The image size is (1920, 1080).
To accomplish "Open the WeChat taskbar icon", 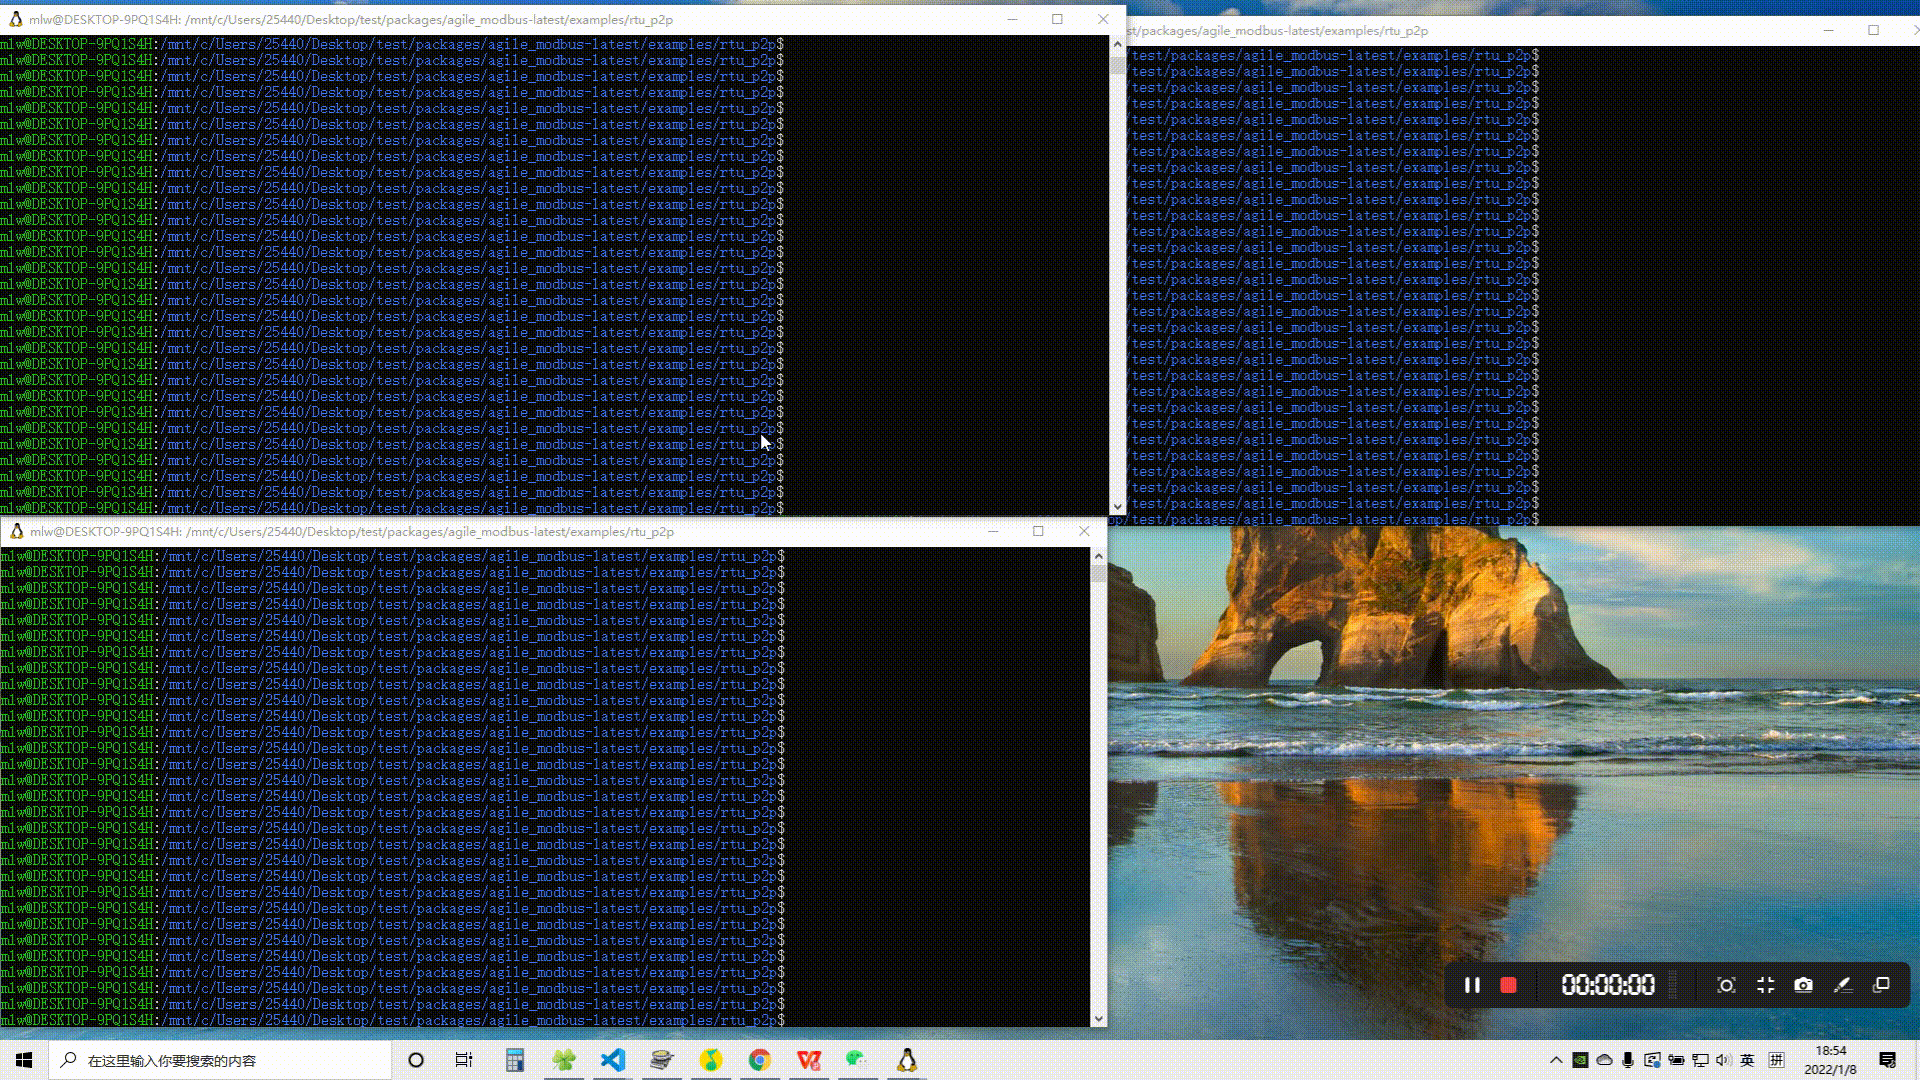I will pyautogui.click(x=856, y=1060).
